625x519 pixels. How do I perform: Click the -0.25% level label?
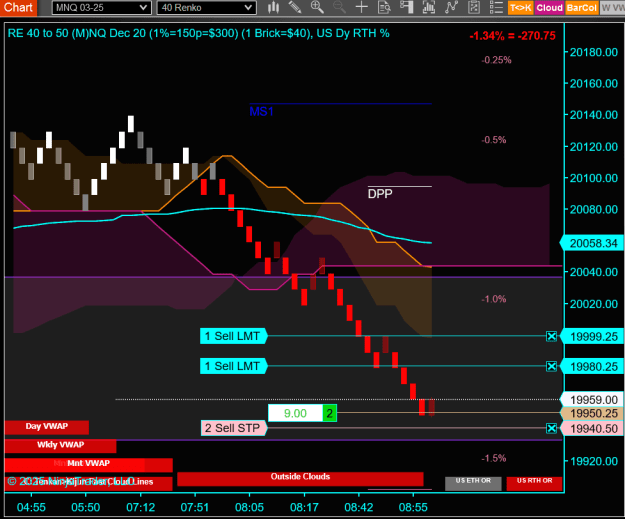pos(496,60)
